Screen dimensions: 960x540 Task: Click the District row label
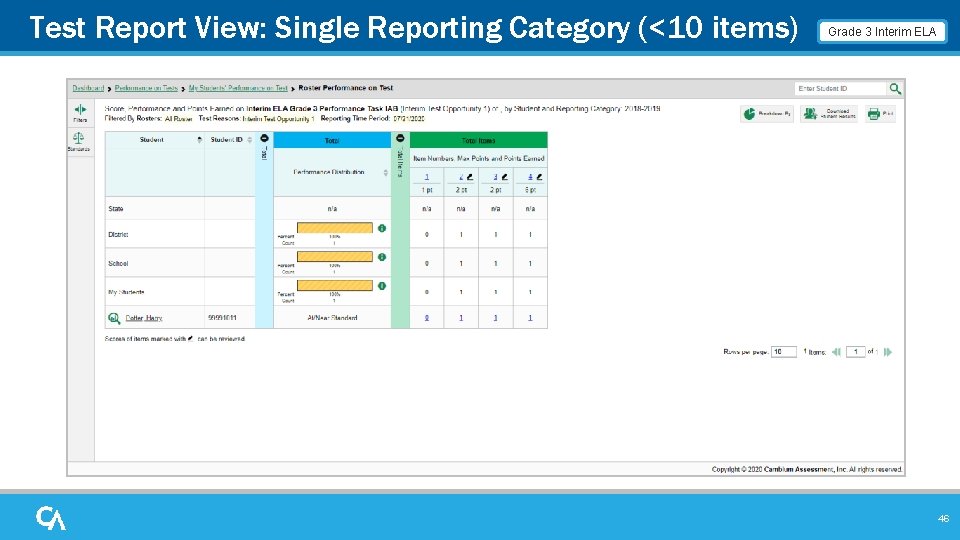[118, 234]
